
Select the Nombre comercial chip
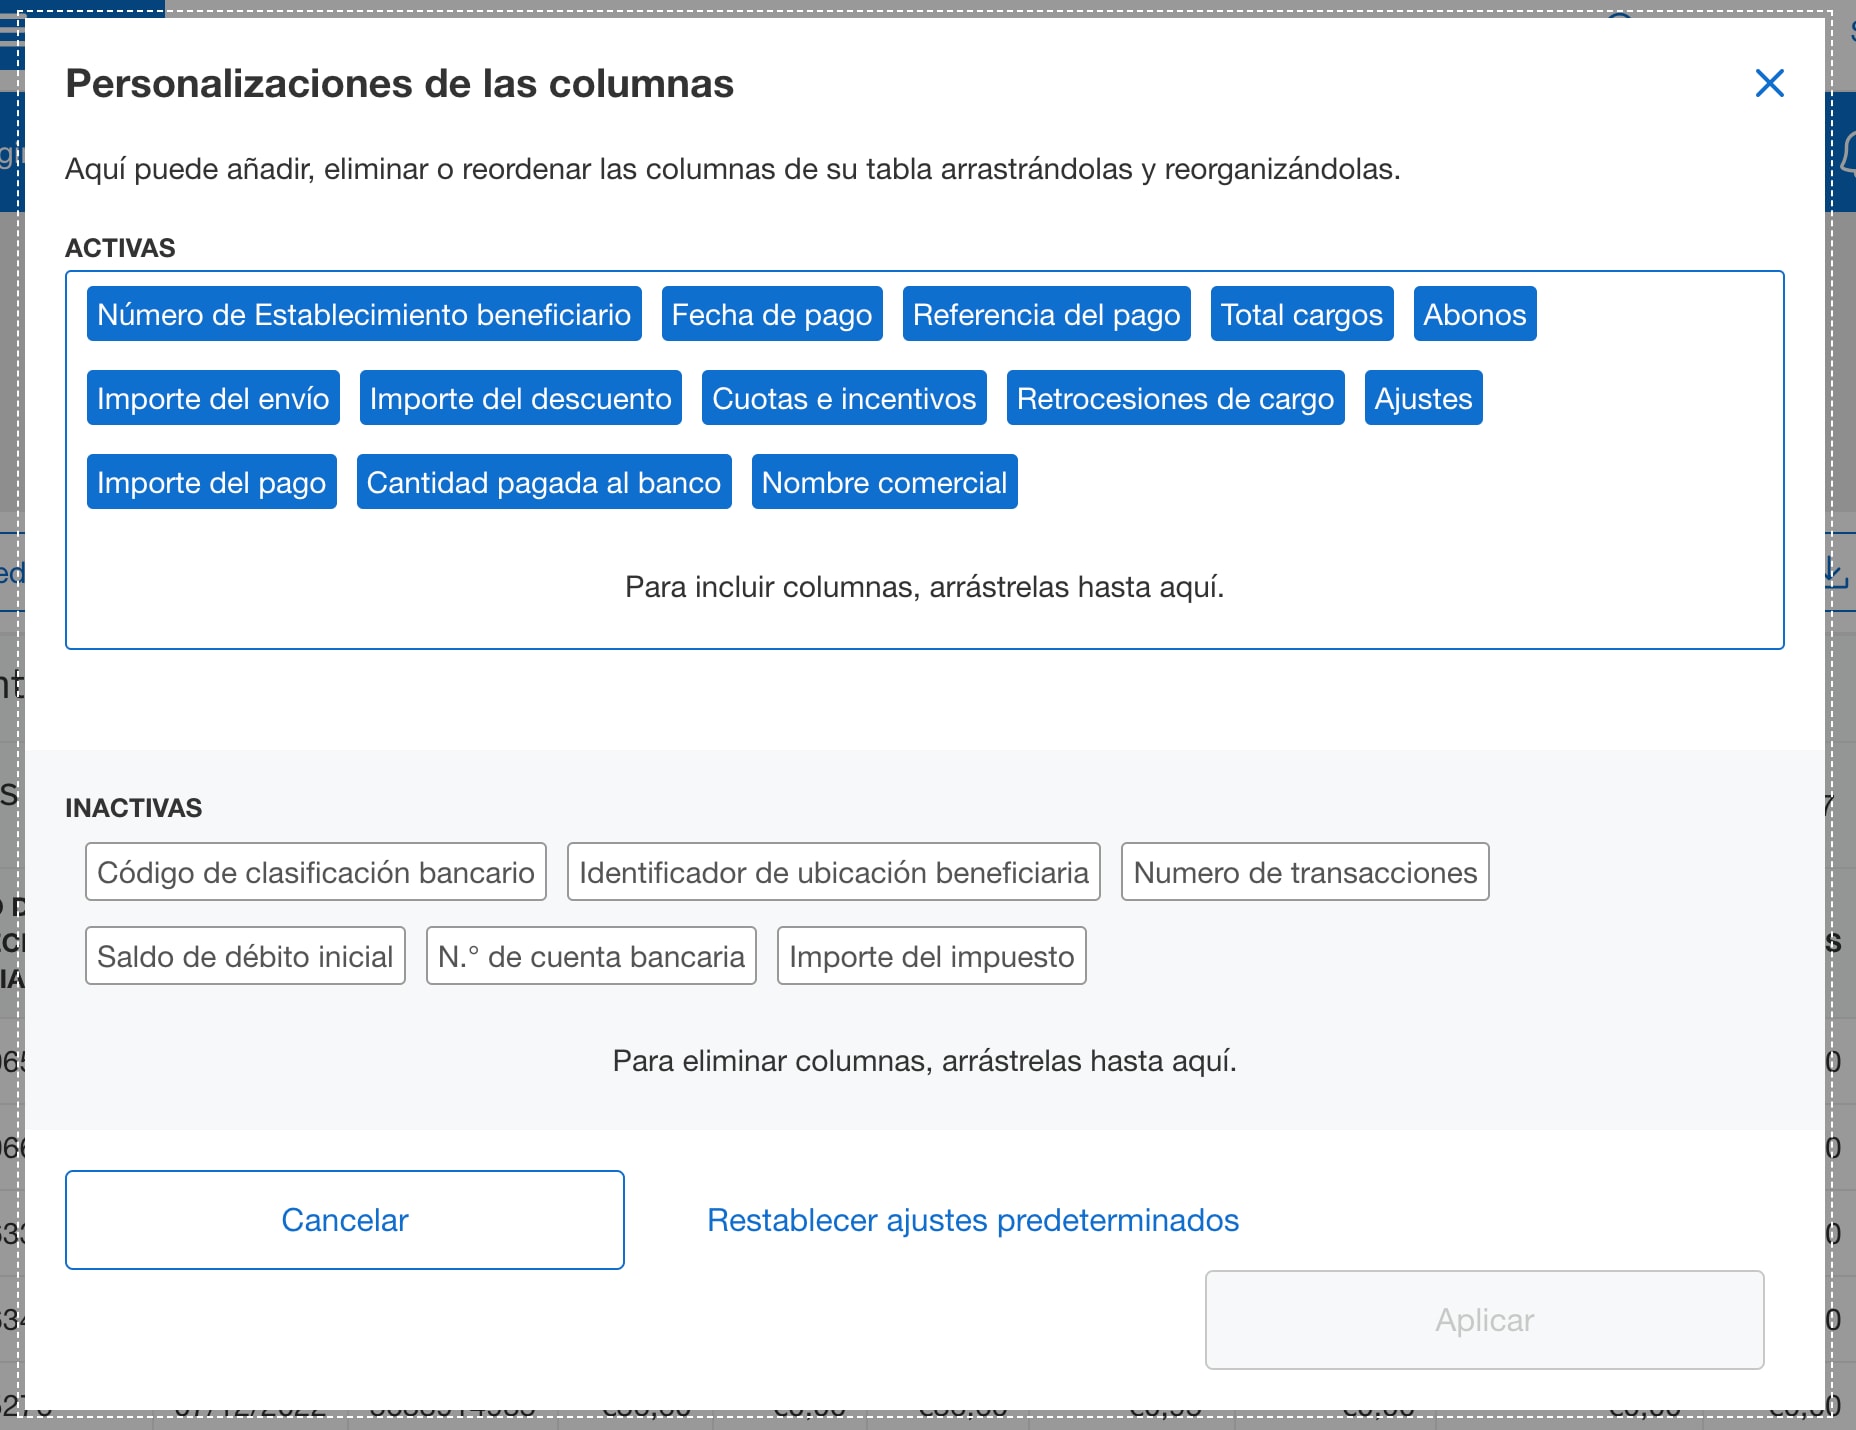click(x=884, y=482)
